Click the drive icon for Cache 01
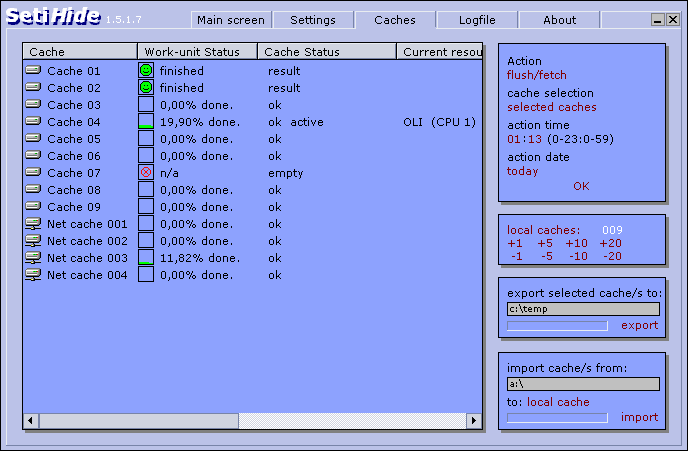This screenshot has height=451, width=688. pos(33,70)
